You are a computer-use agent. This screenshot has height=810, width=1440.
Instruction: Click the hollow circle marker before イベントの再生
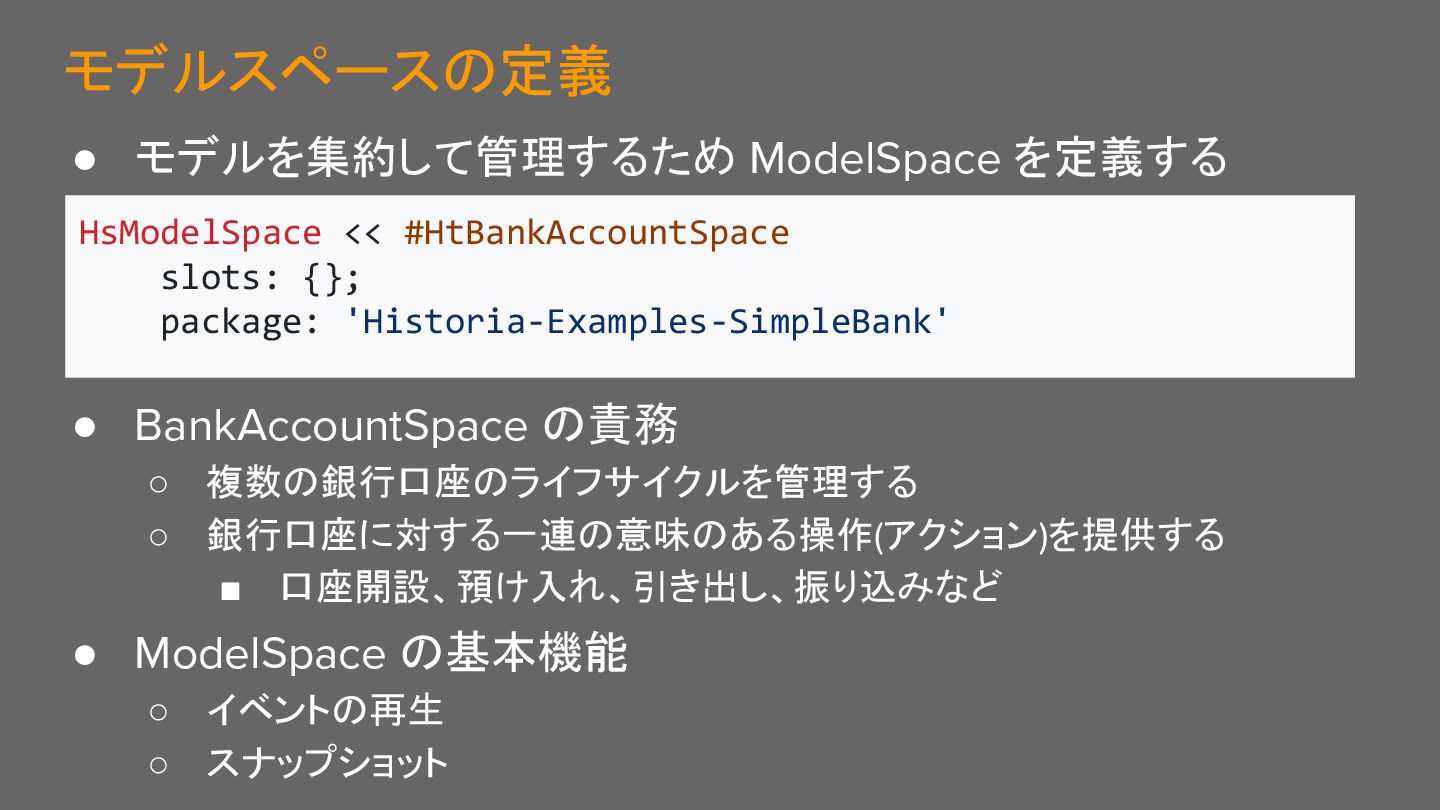point(160,712)
